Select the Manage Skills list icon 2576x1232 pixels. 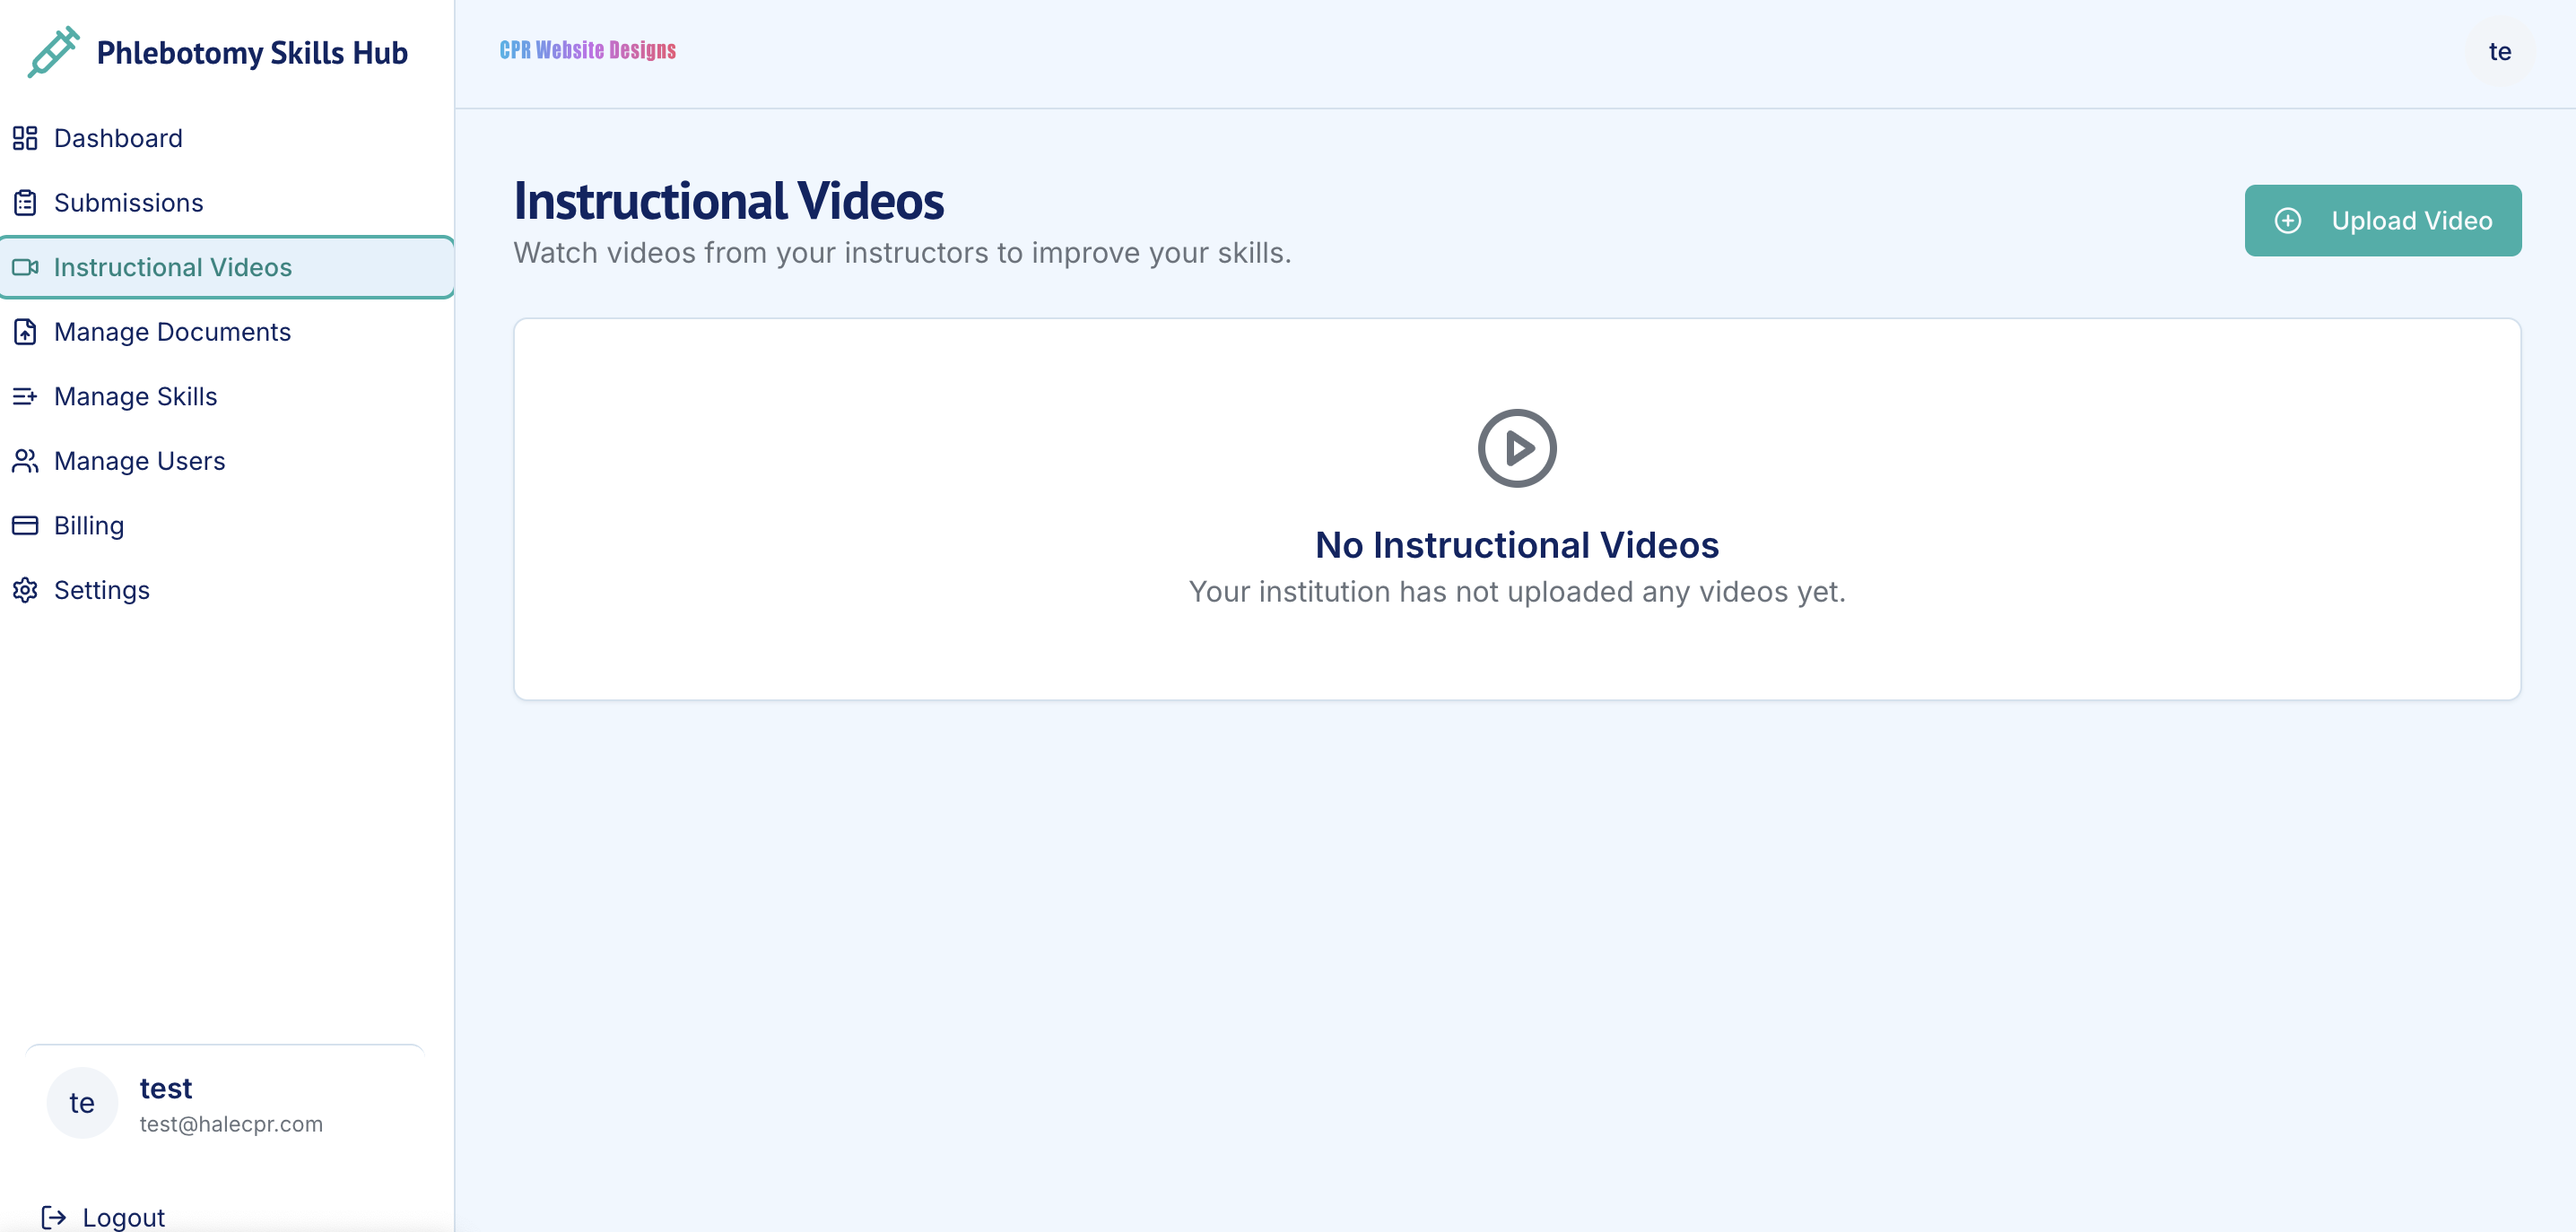25,396
